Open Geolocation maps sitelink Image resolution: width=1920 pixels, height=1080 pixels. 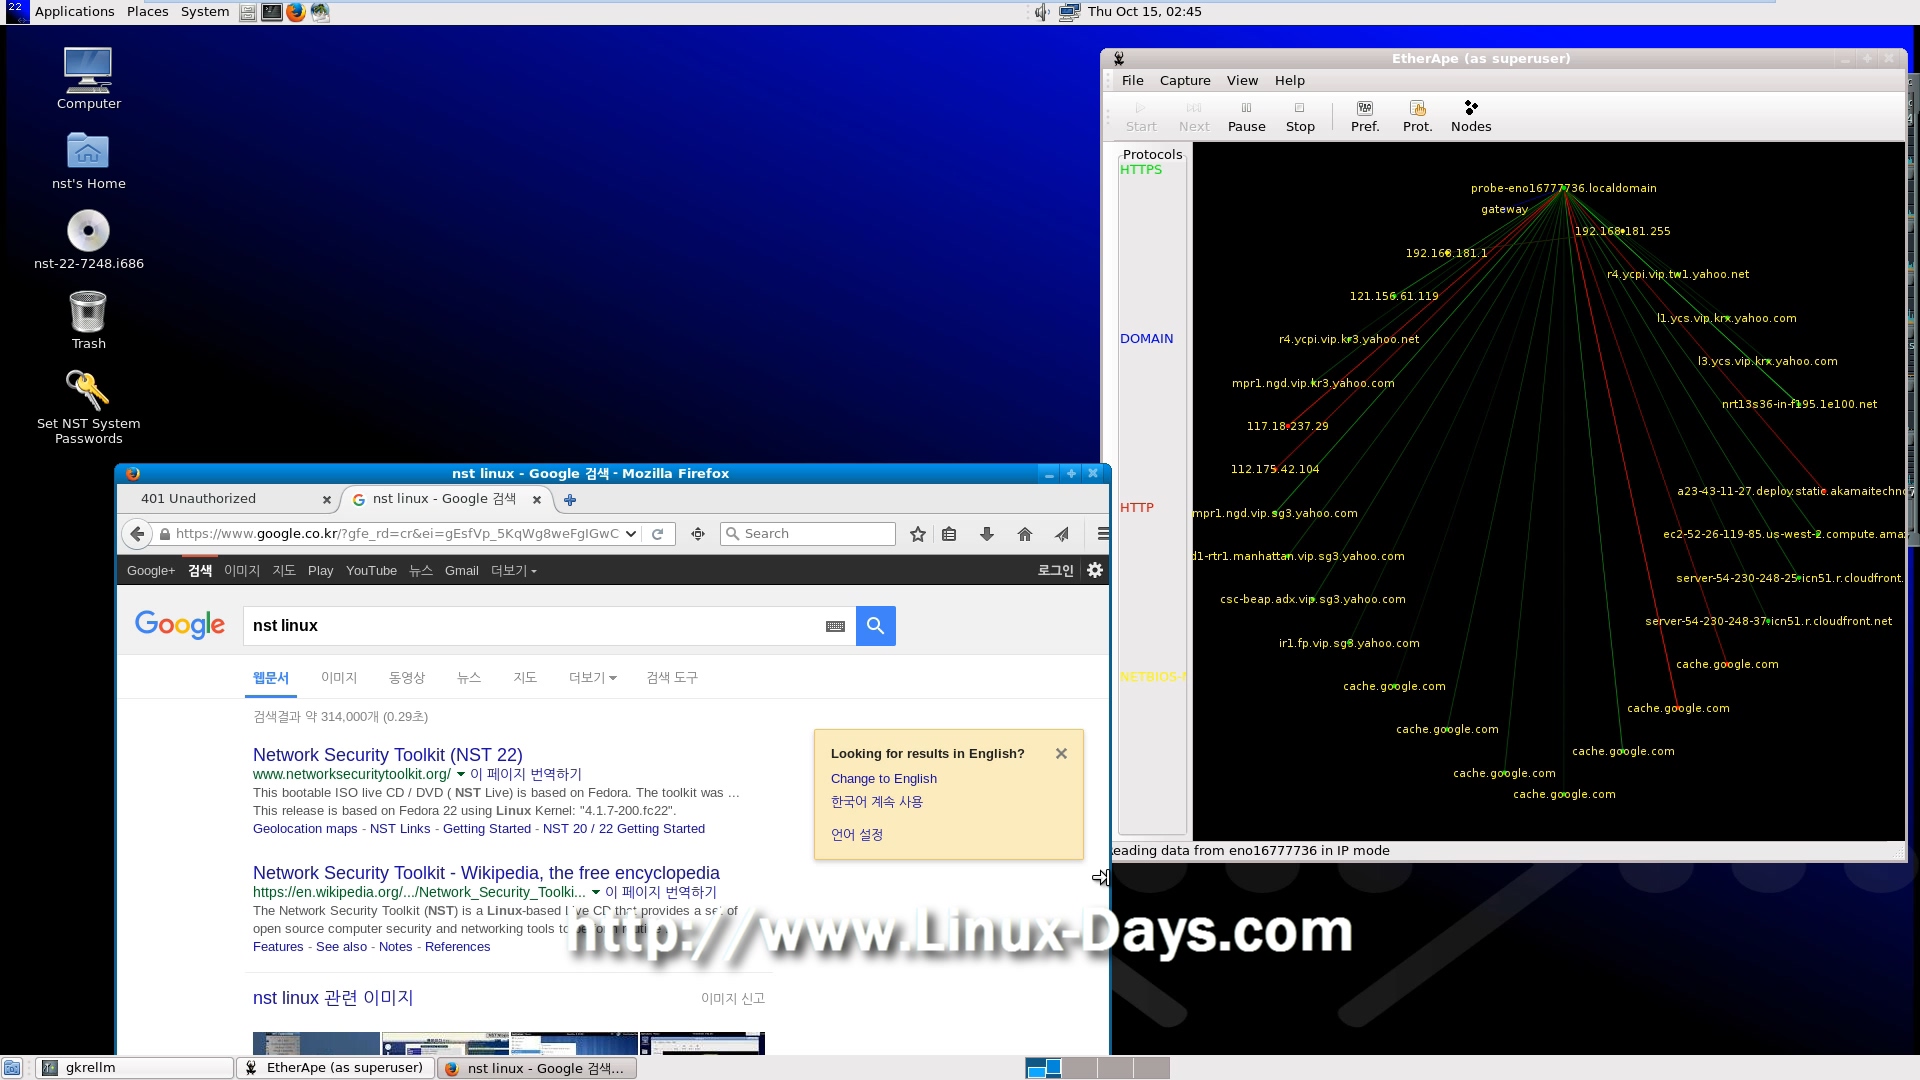point(305,829)
